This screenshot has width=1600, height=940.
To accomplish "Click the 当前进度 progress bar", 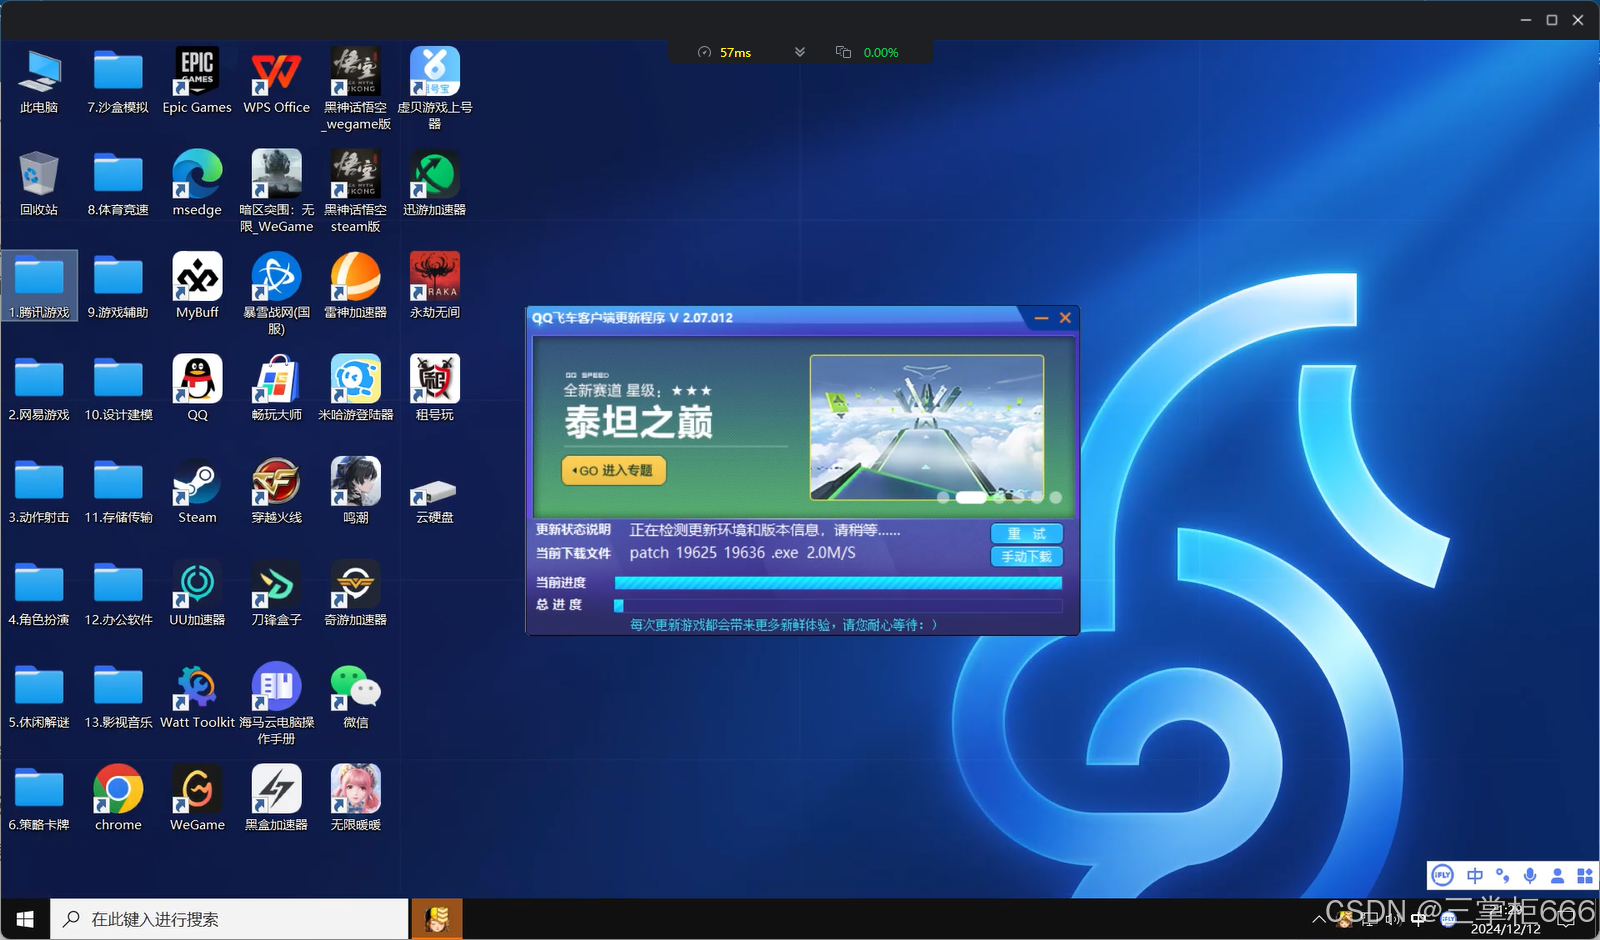I will click(838, 583).
